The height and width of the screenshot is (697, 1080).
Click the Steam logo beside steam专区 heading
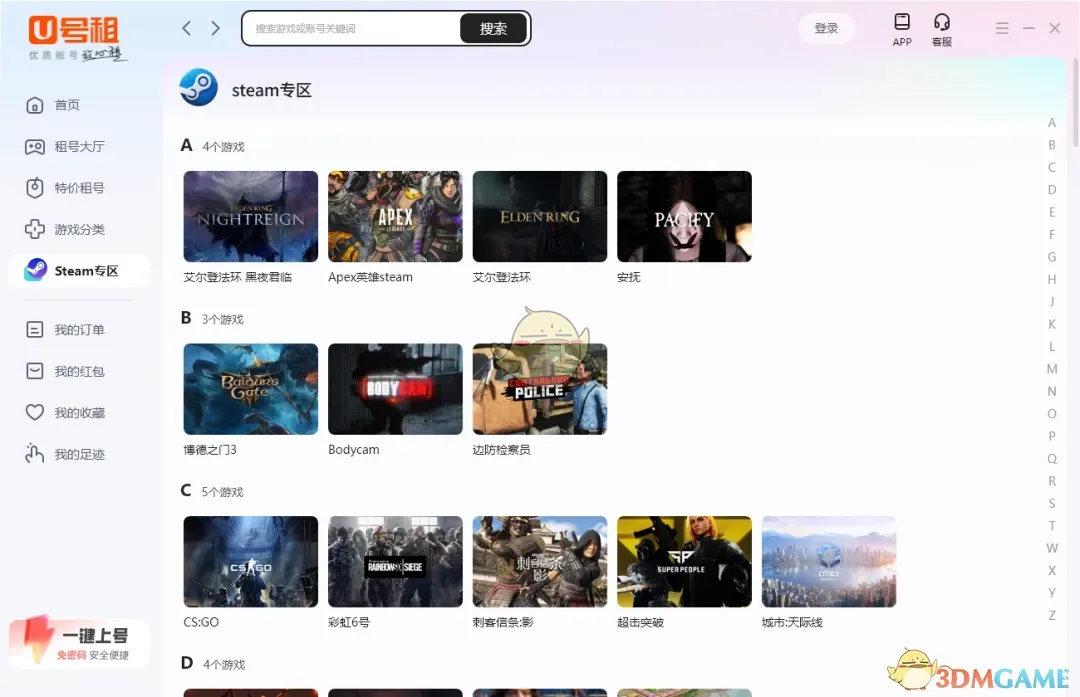[198, 87]
